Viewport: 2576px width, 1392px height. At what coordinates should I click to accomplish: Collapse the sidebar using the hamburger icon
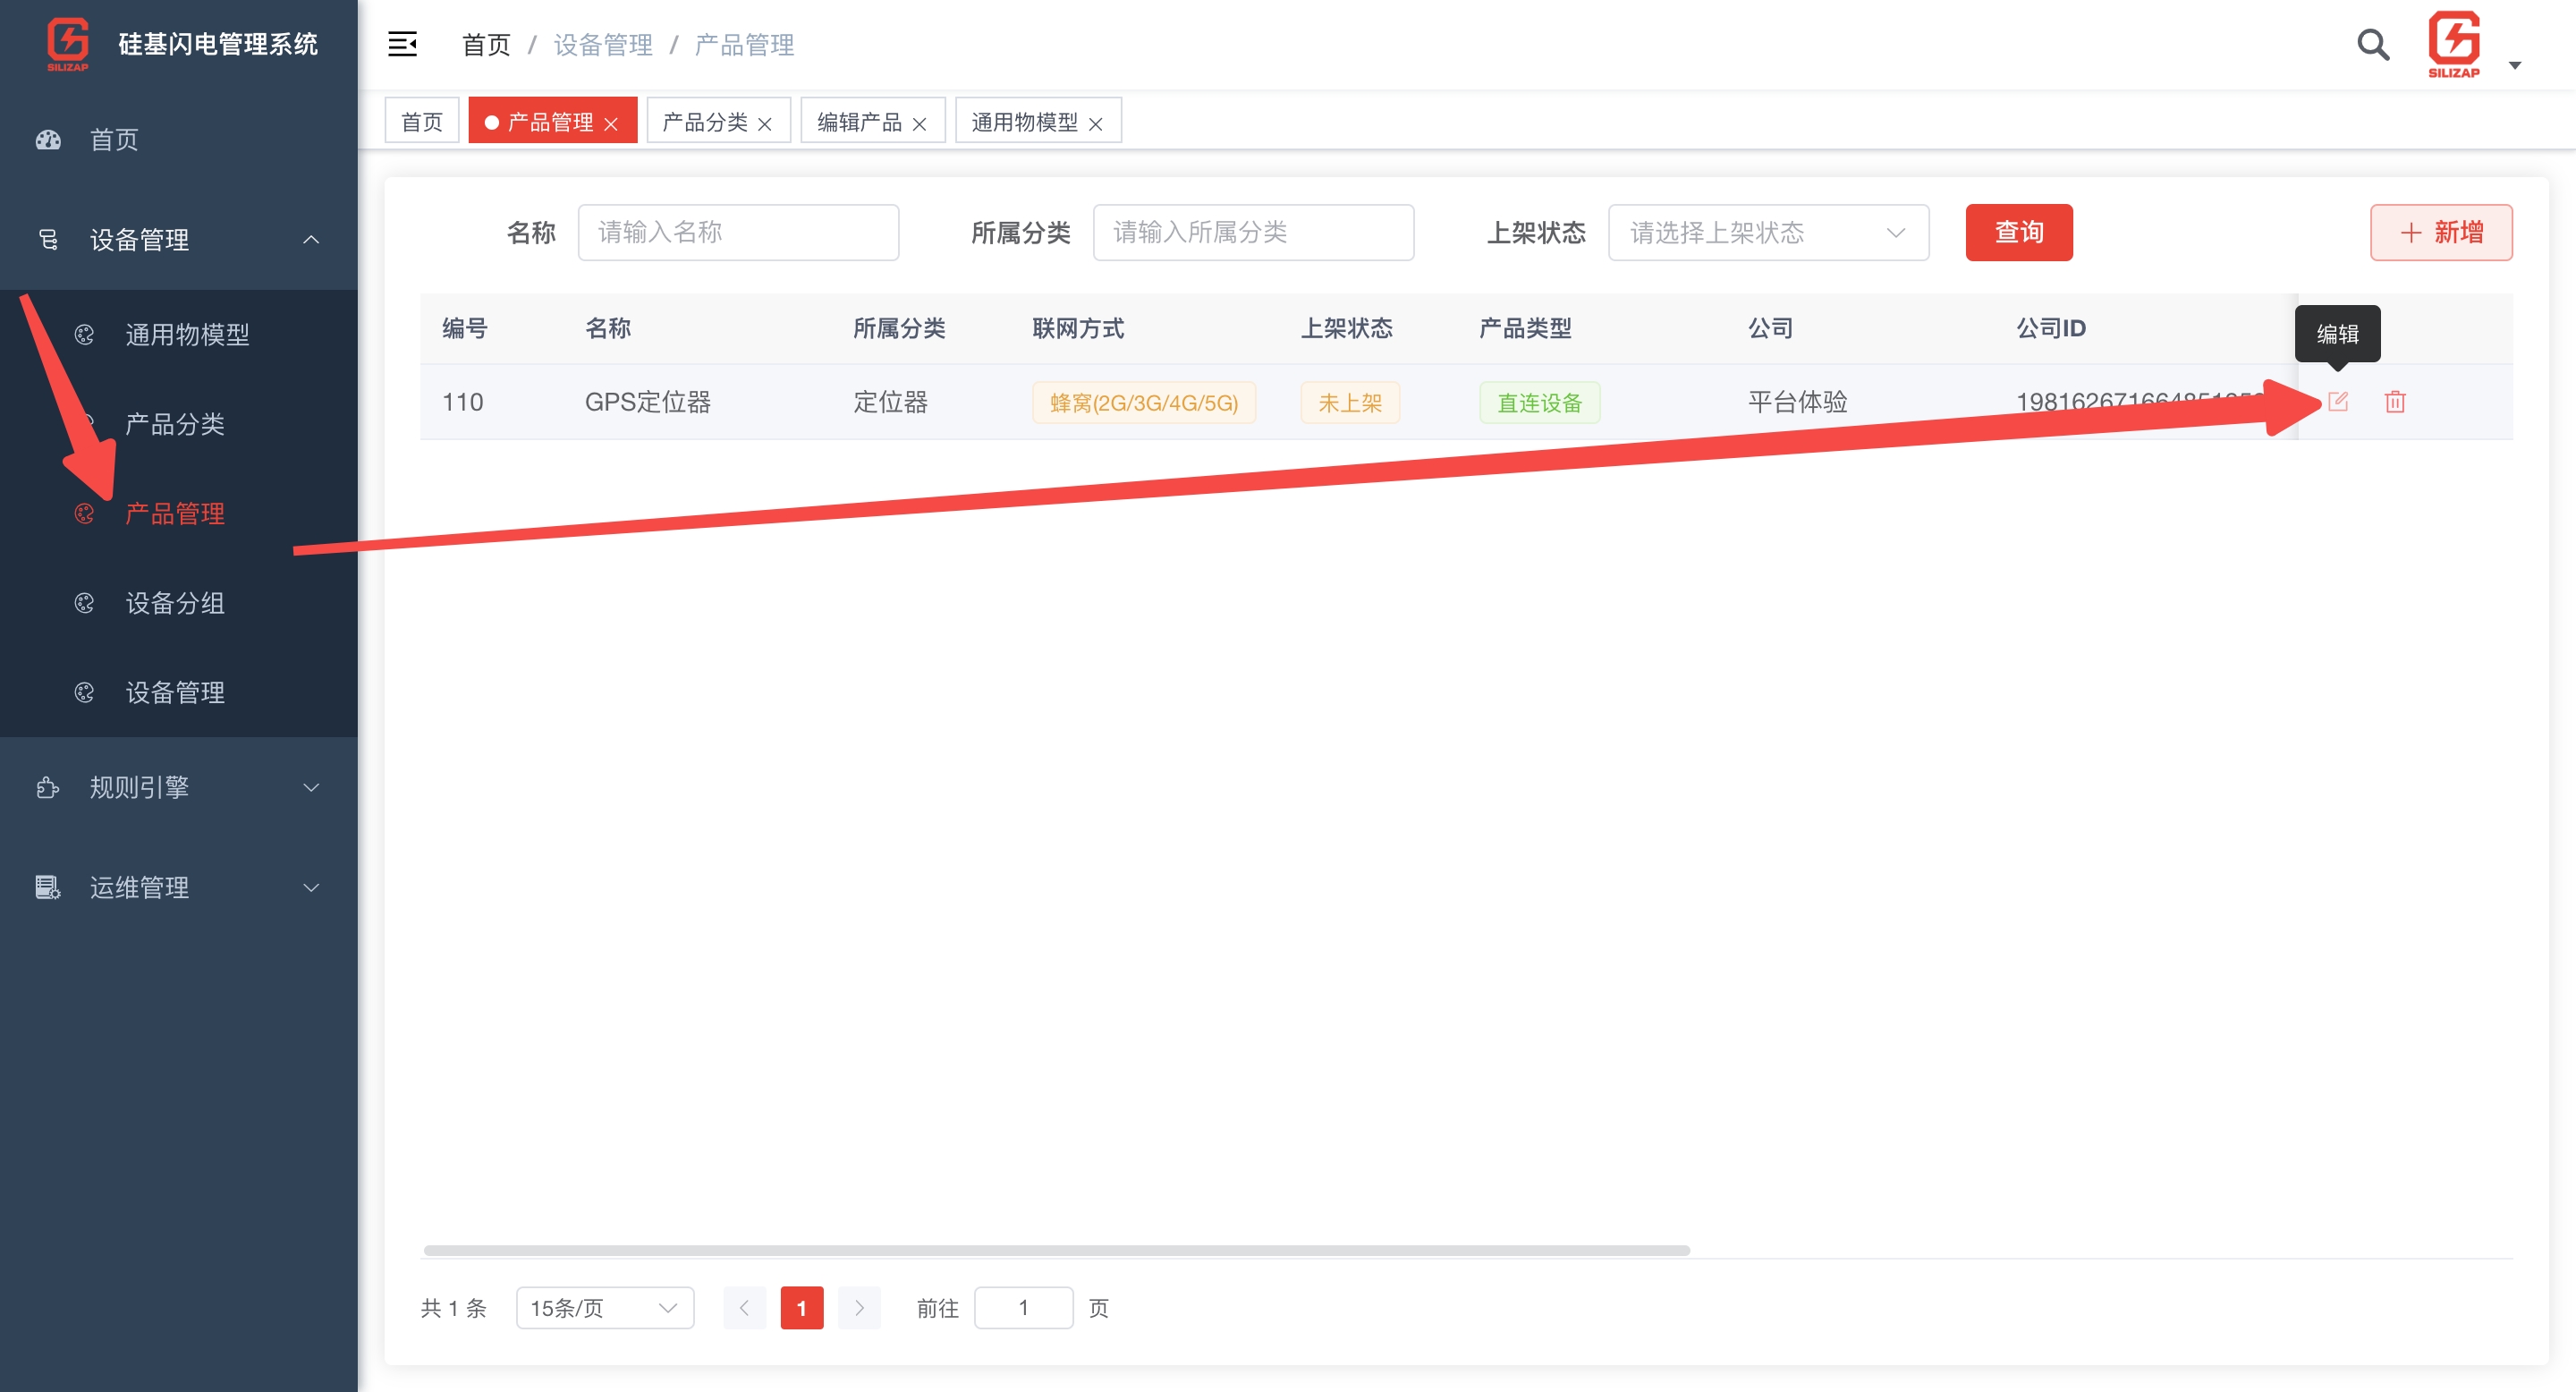tap(402, 45)
